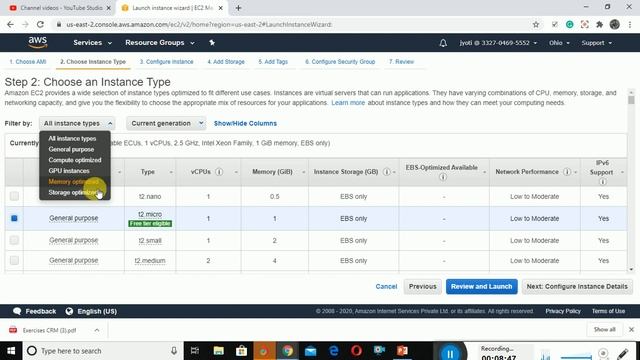Choose All instance types in filter list
Screen dimensions: 640x360
(x=72, y=138)
